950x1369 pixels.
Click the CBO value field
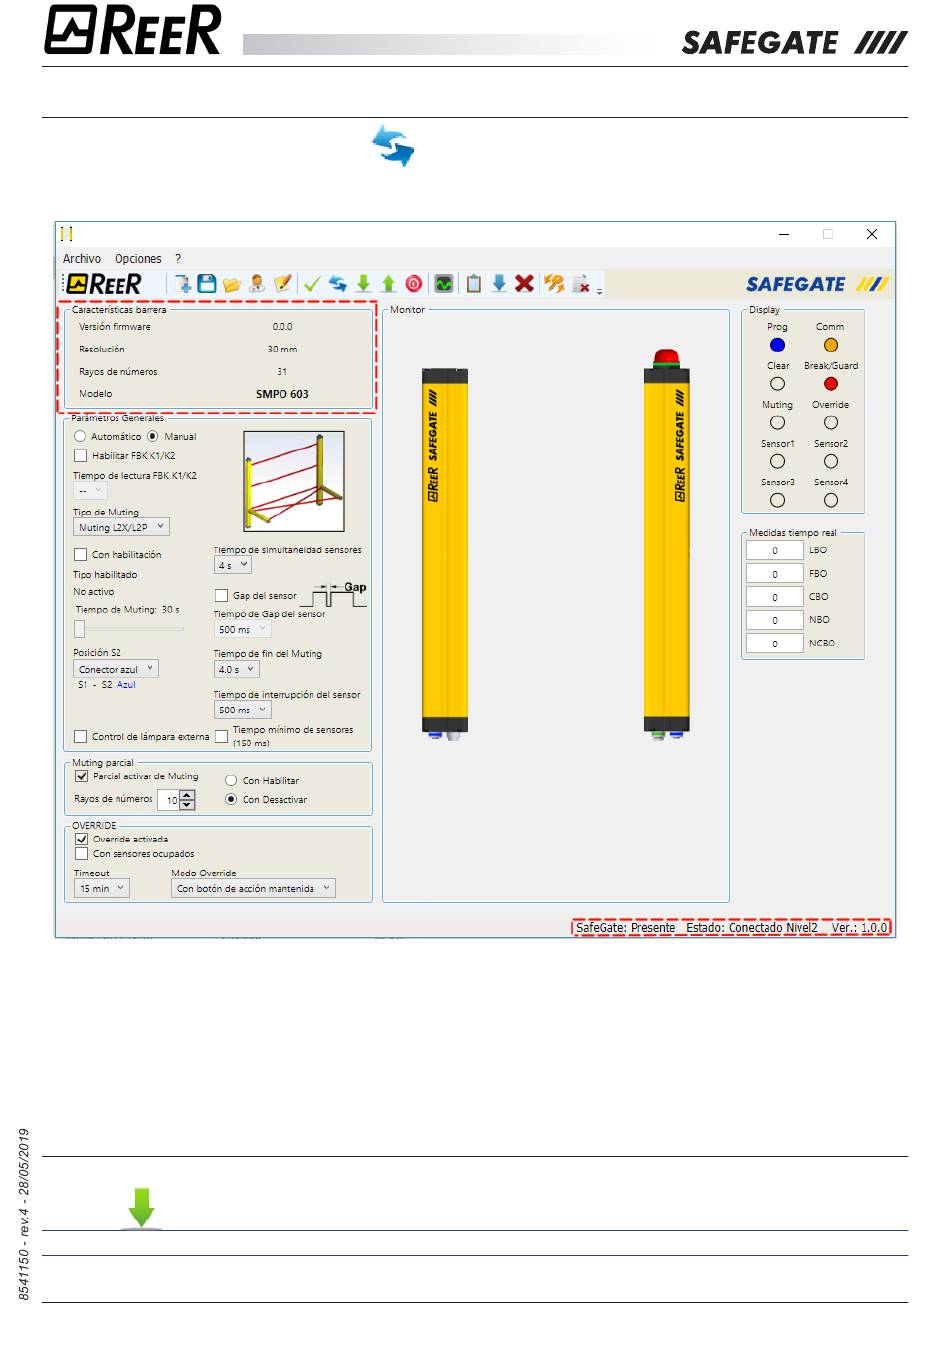click(774, 597)
